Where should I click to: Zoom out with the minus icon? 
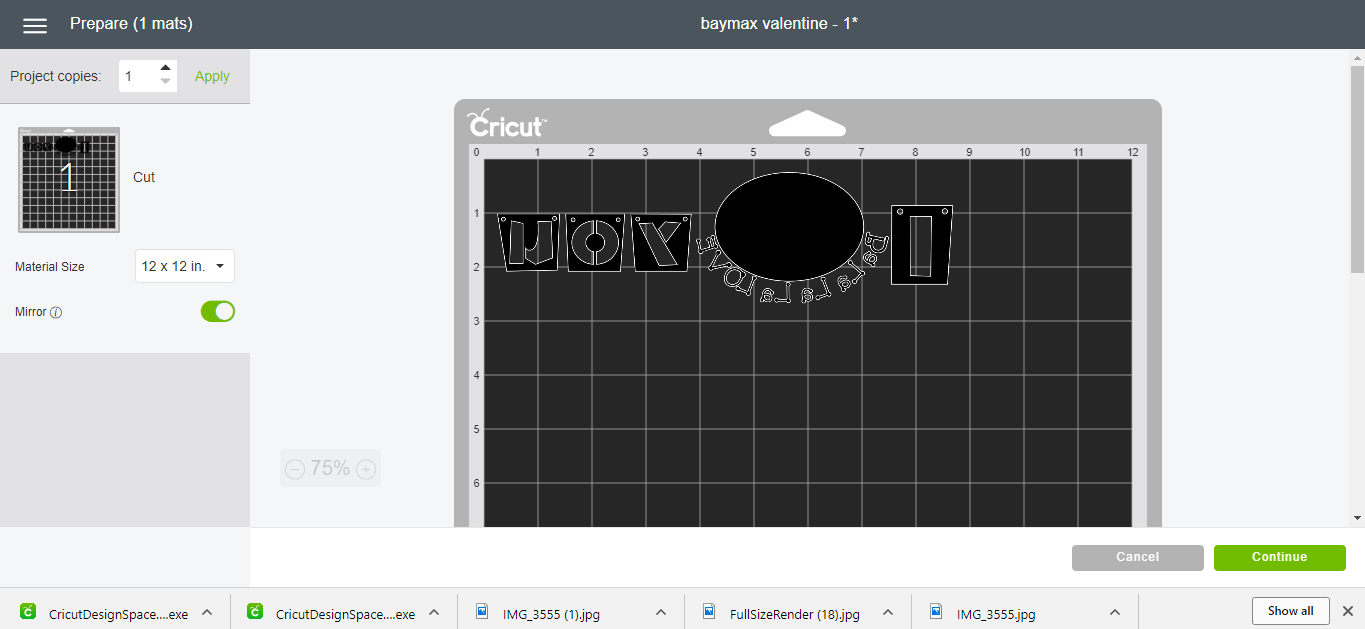[x=295, y=469]
